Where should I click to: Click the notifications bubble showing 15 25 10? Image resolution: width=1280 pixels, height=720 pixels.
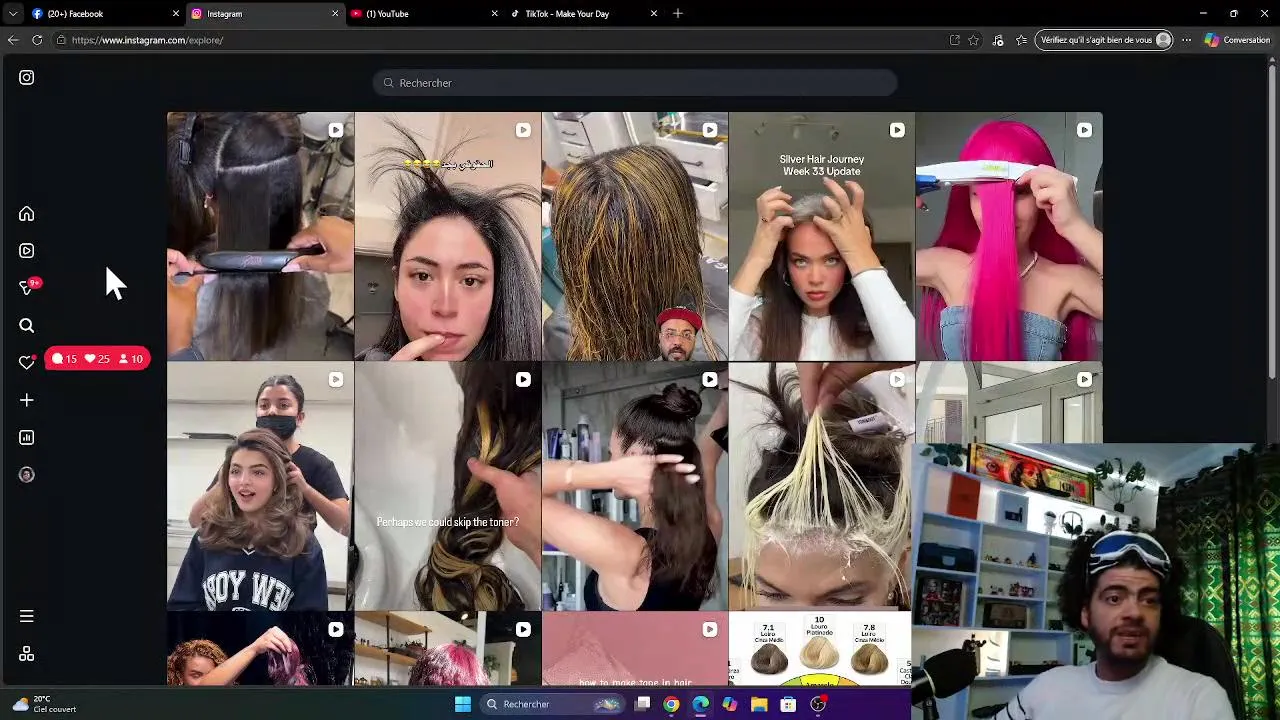97,358
